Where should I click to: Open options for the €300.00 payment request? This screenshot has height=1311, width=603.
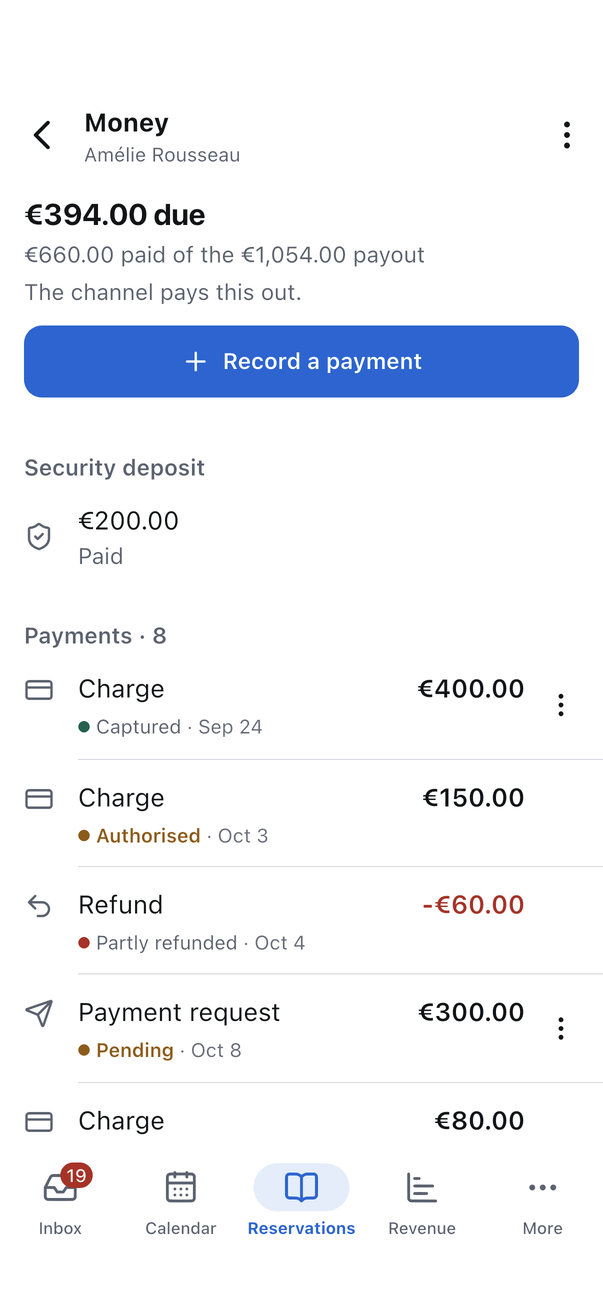click(561, 1028)
